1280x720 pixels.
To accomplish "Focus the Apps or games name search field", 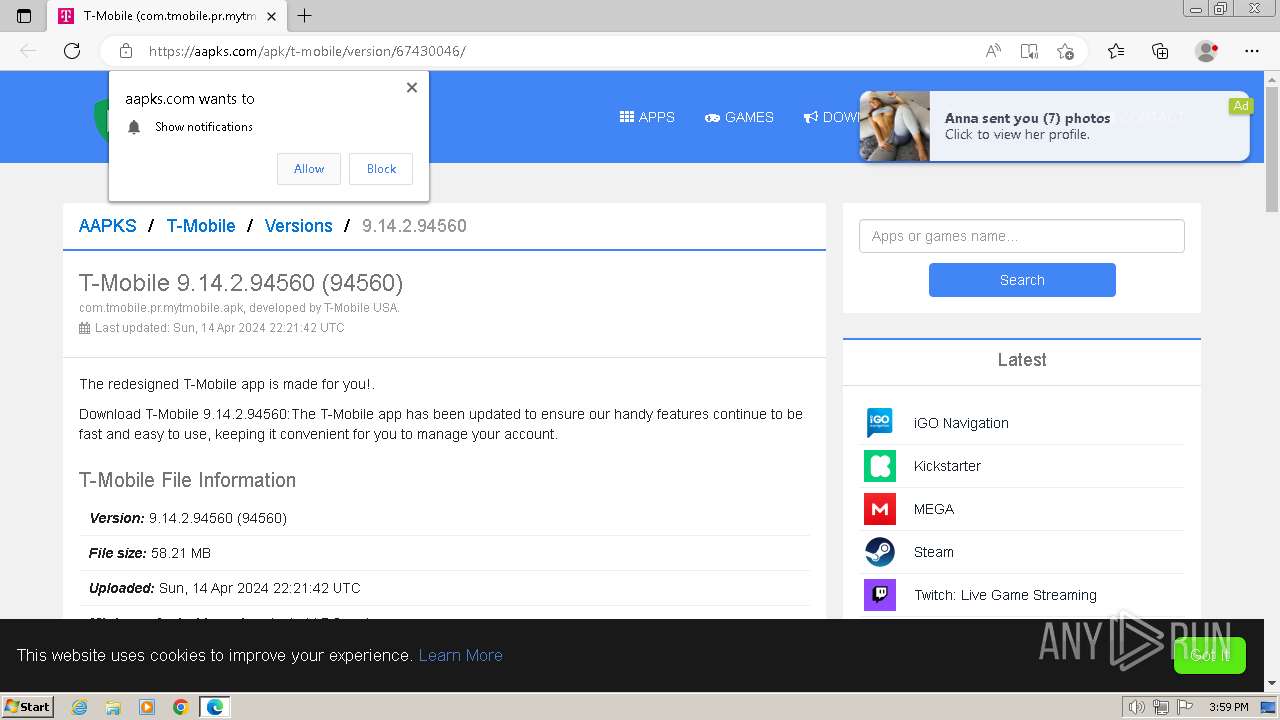I will click(1022, 236).
